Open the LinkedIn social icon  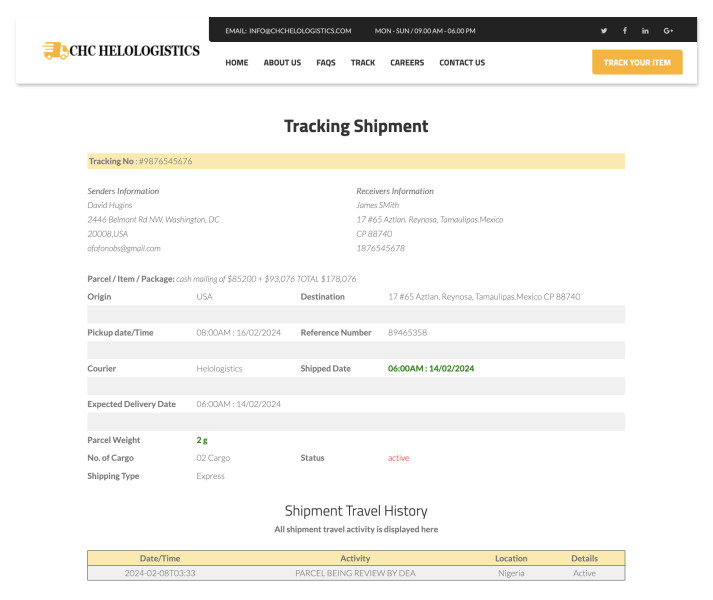[645, 31]
